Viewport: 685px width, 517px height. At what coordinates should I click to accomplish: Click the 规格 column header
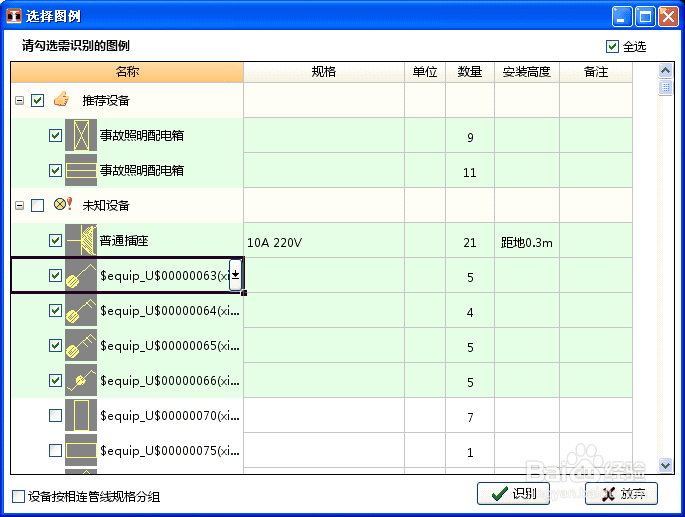(x=324, y=72)
